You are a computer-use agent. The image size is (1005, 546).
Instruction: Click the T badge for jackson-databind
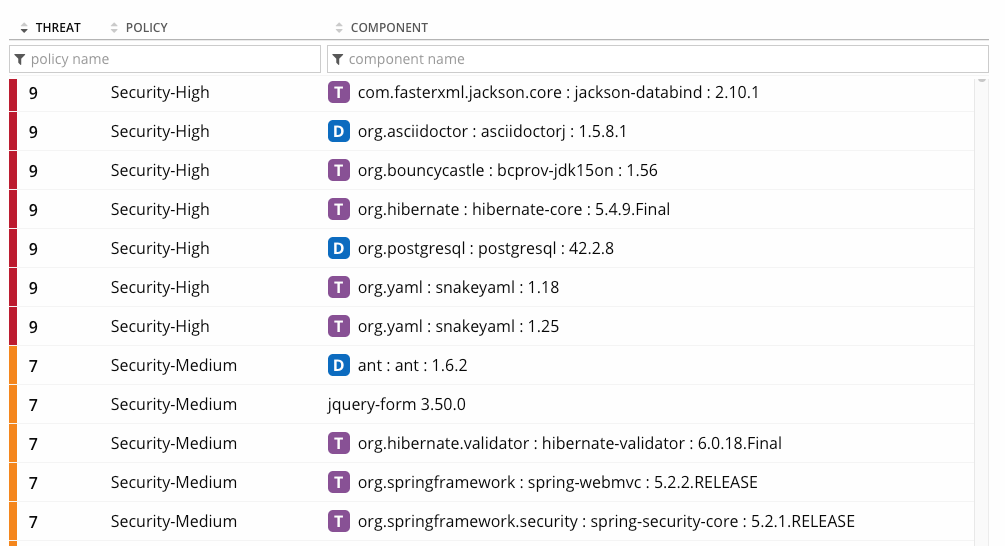click(x=338, y=92)
